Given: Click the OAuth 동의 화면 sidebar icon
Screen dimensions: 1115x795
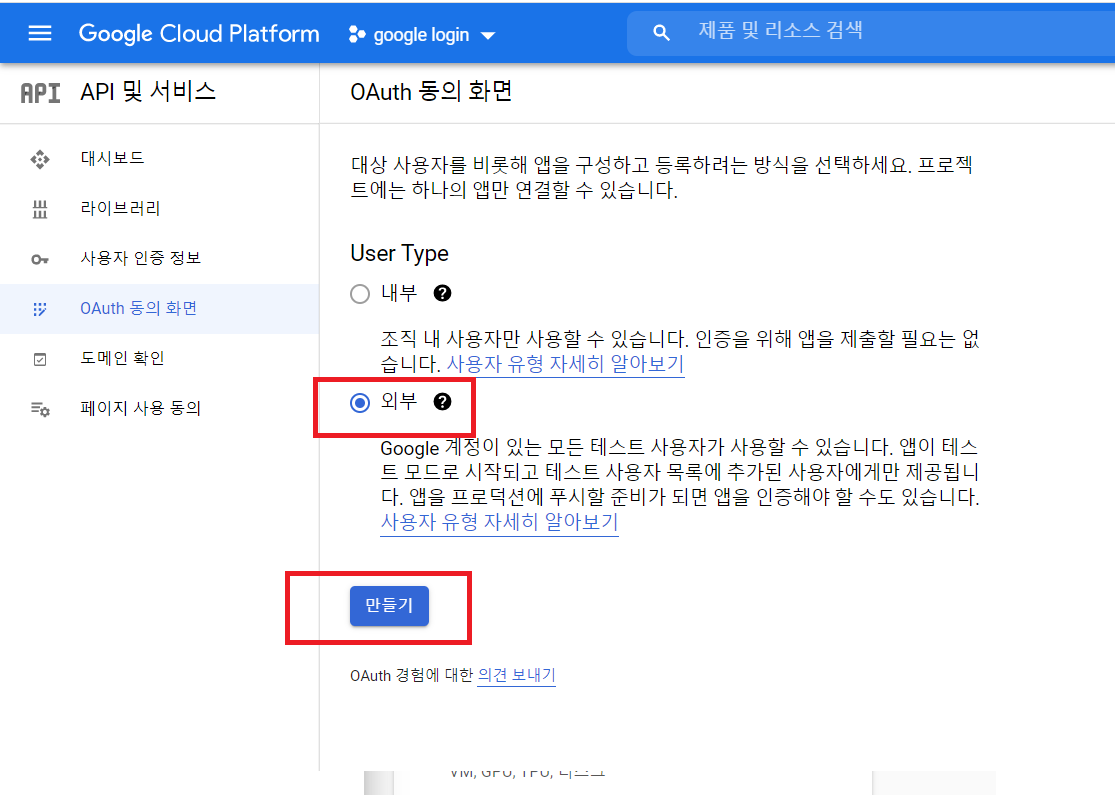Looking at the screenshot, I should [40, 309].
